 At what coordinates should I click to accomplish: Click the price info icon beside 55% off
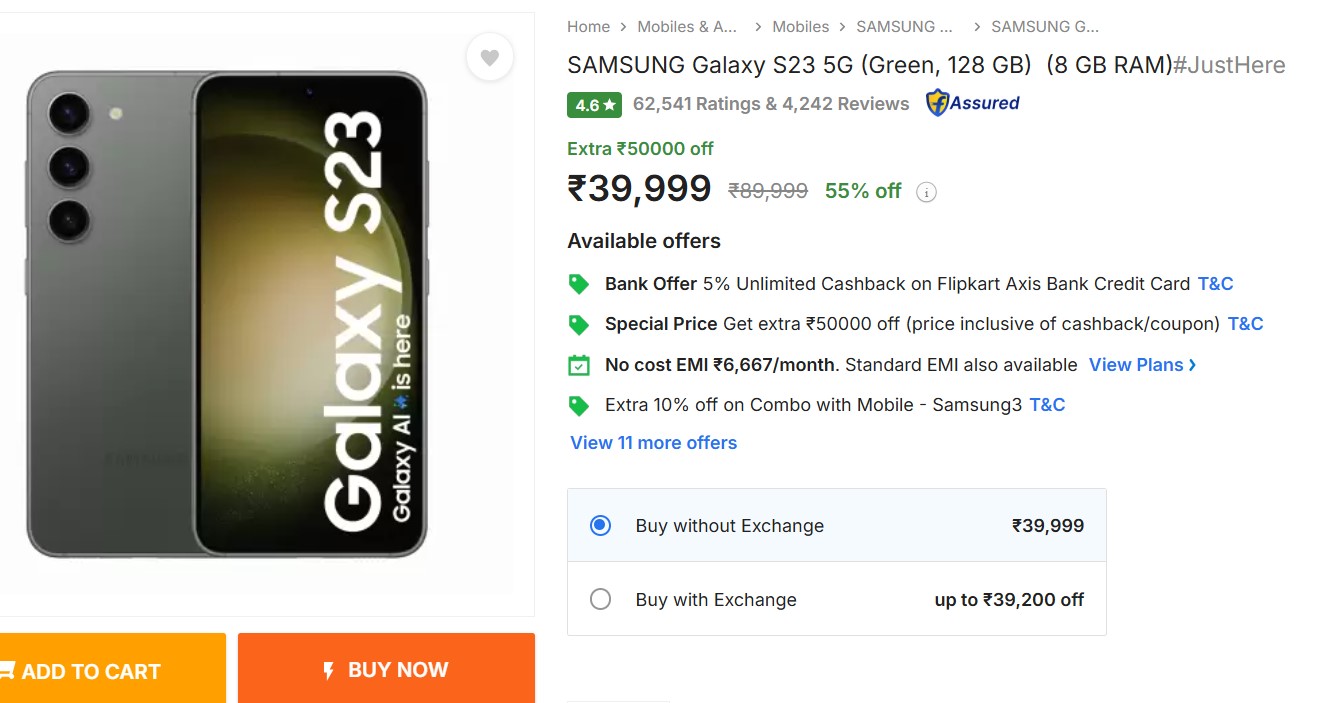927,192
